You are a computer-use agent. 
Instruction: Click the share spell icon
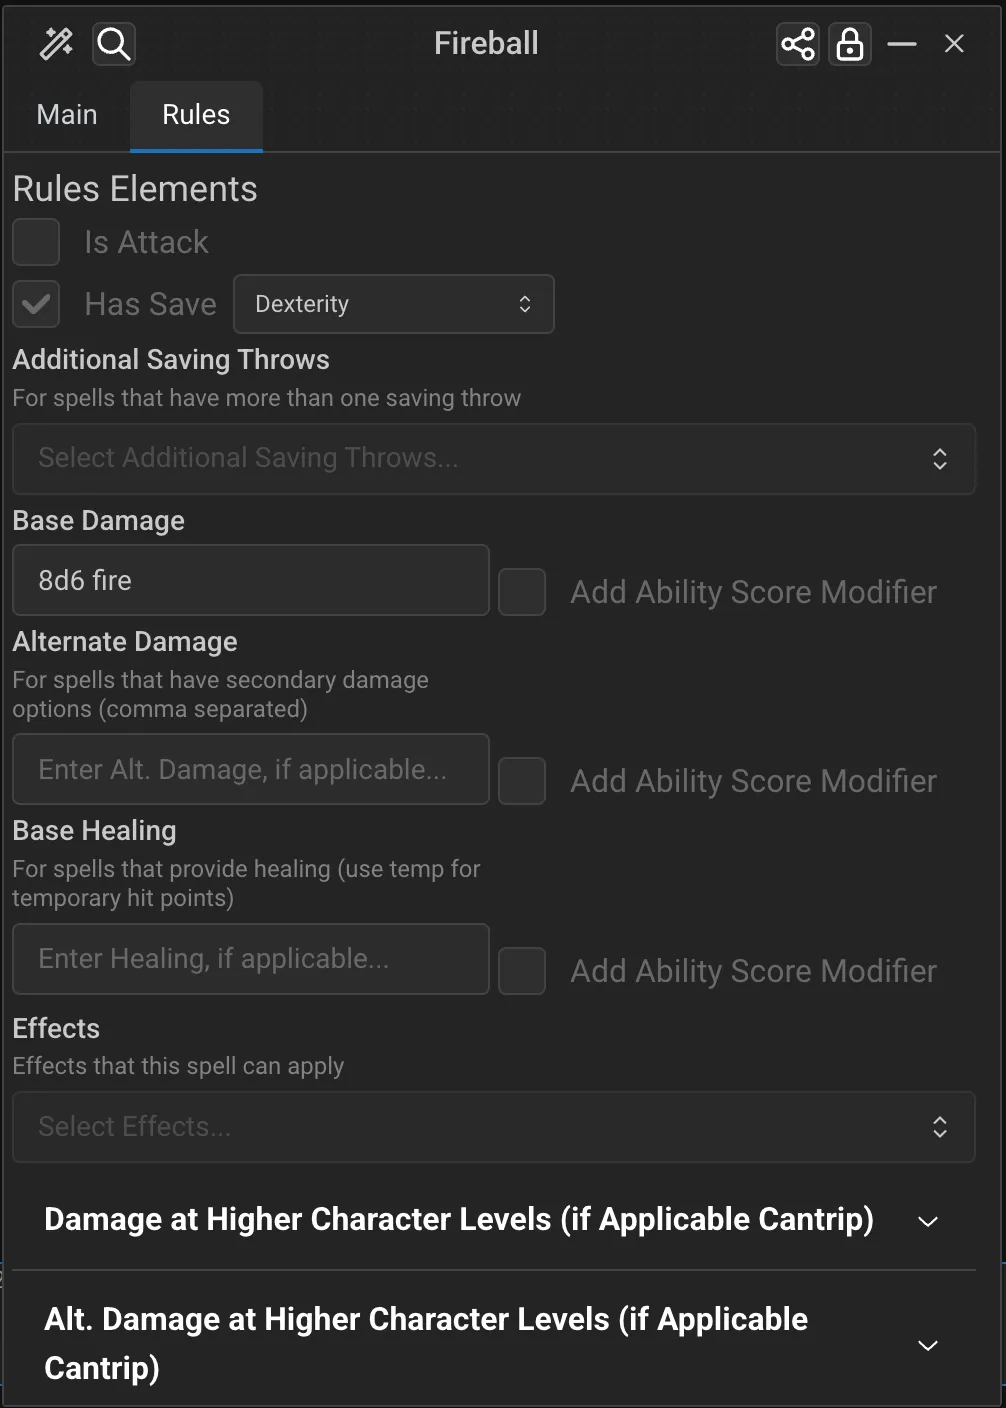[797, 43]
